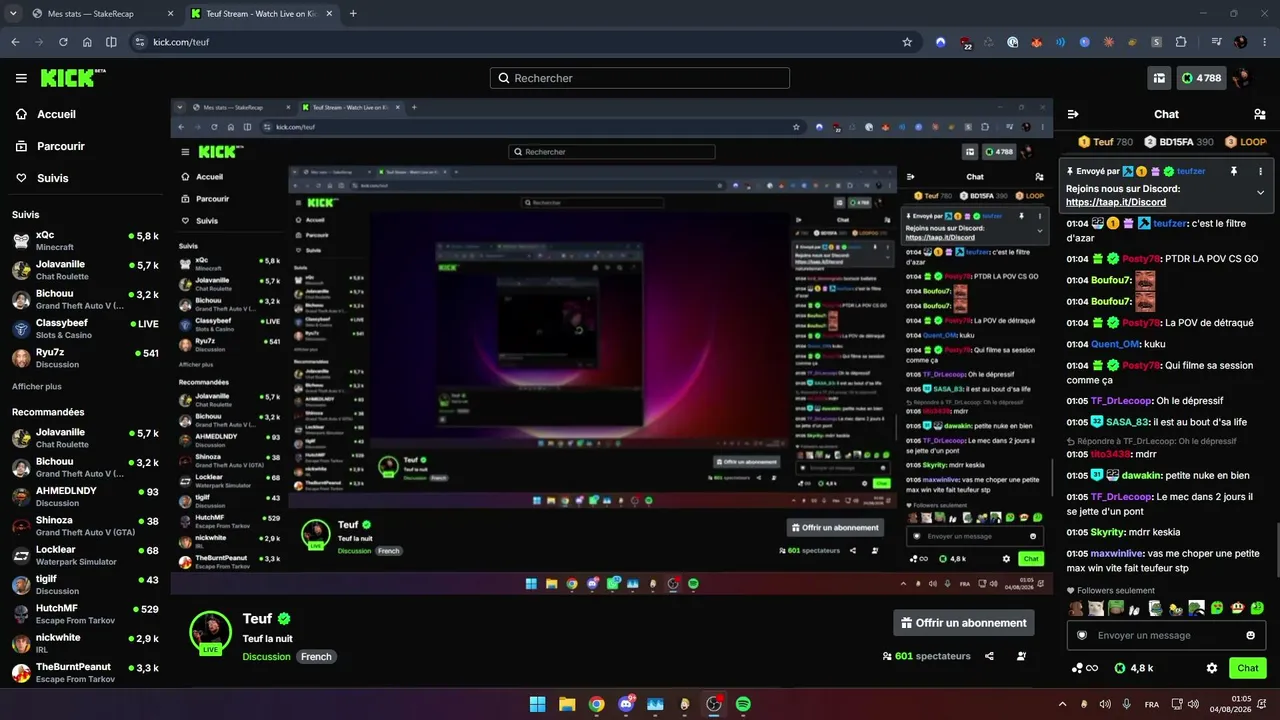Open Windows Start menu
Viewport: 1280px width, 720px height.
click(x=537, y=704)
